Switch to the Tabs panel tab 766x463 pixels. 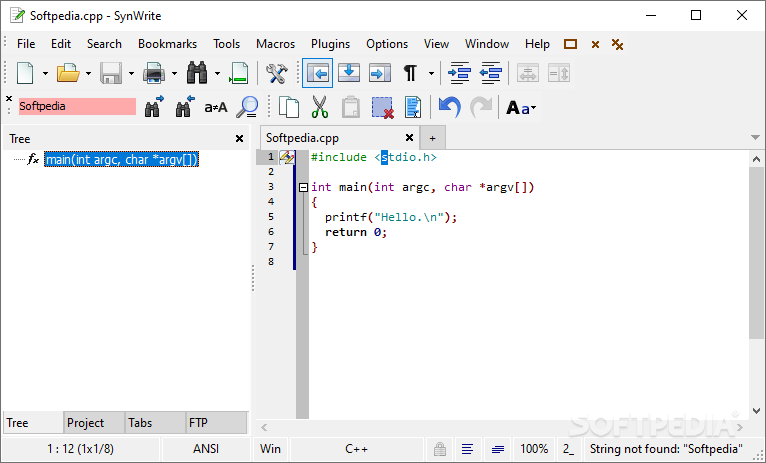(x=154, y=422)
